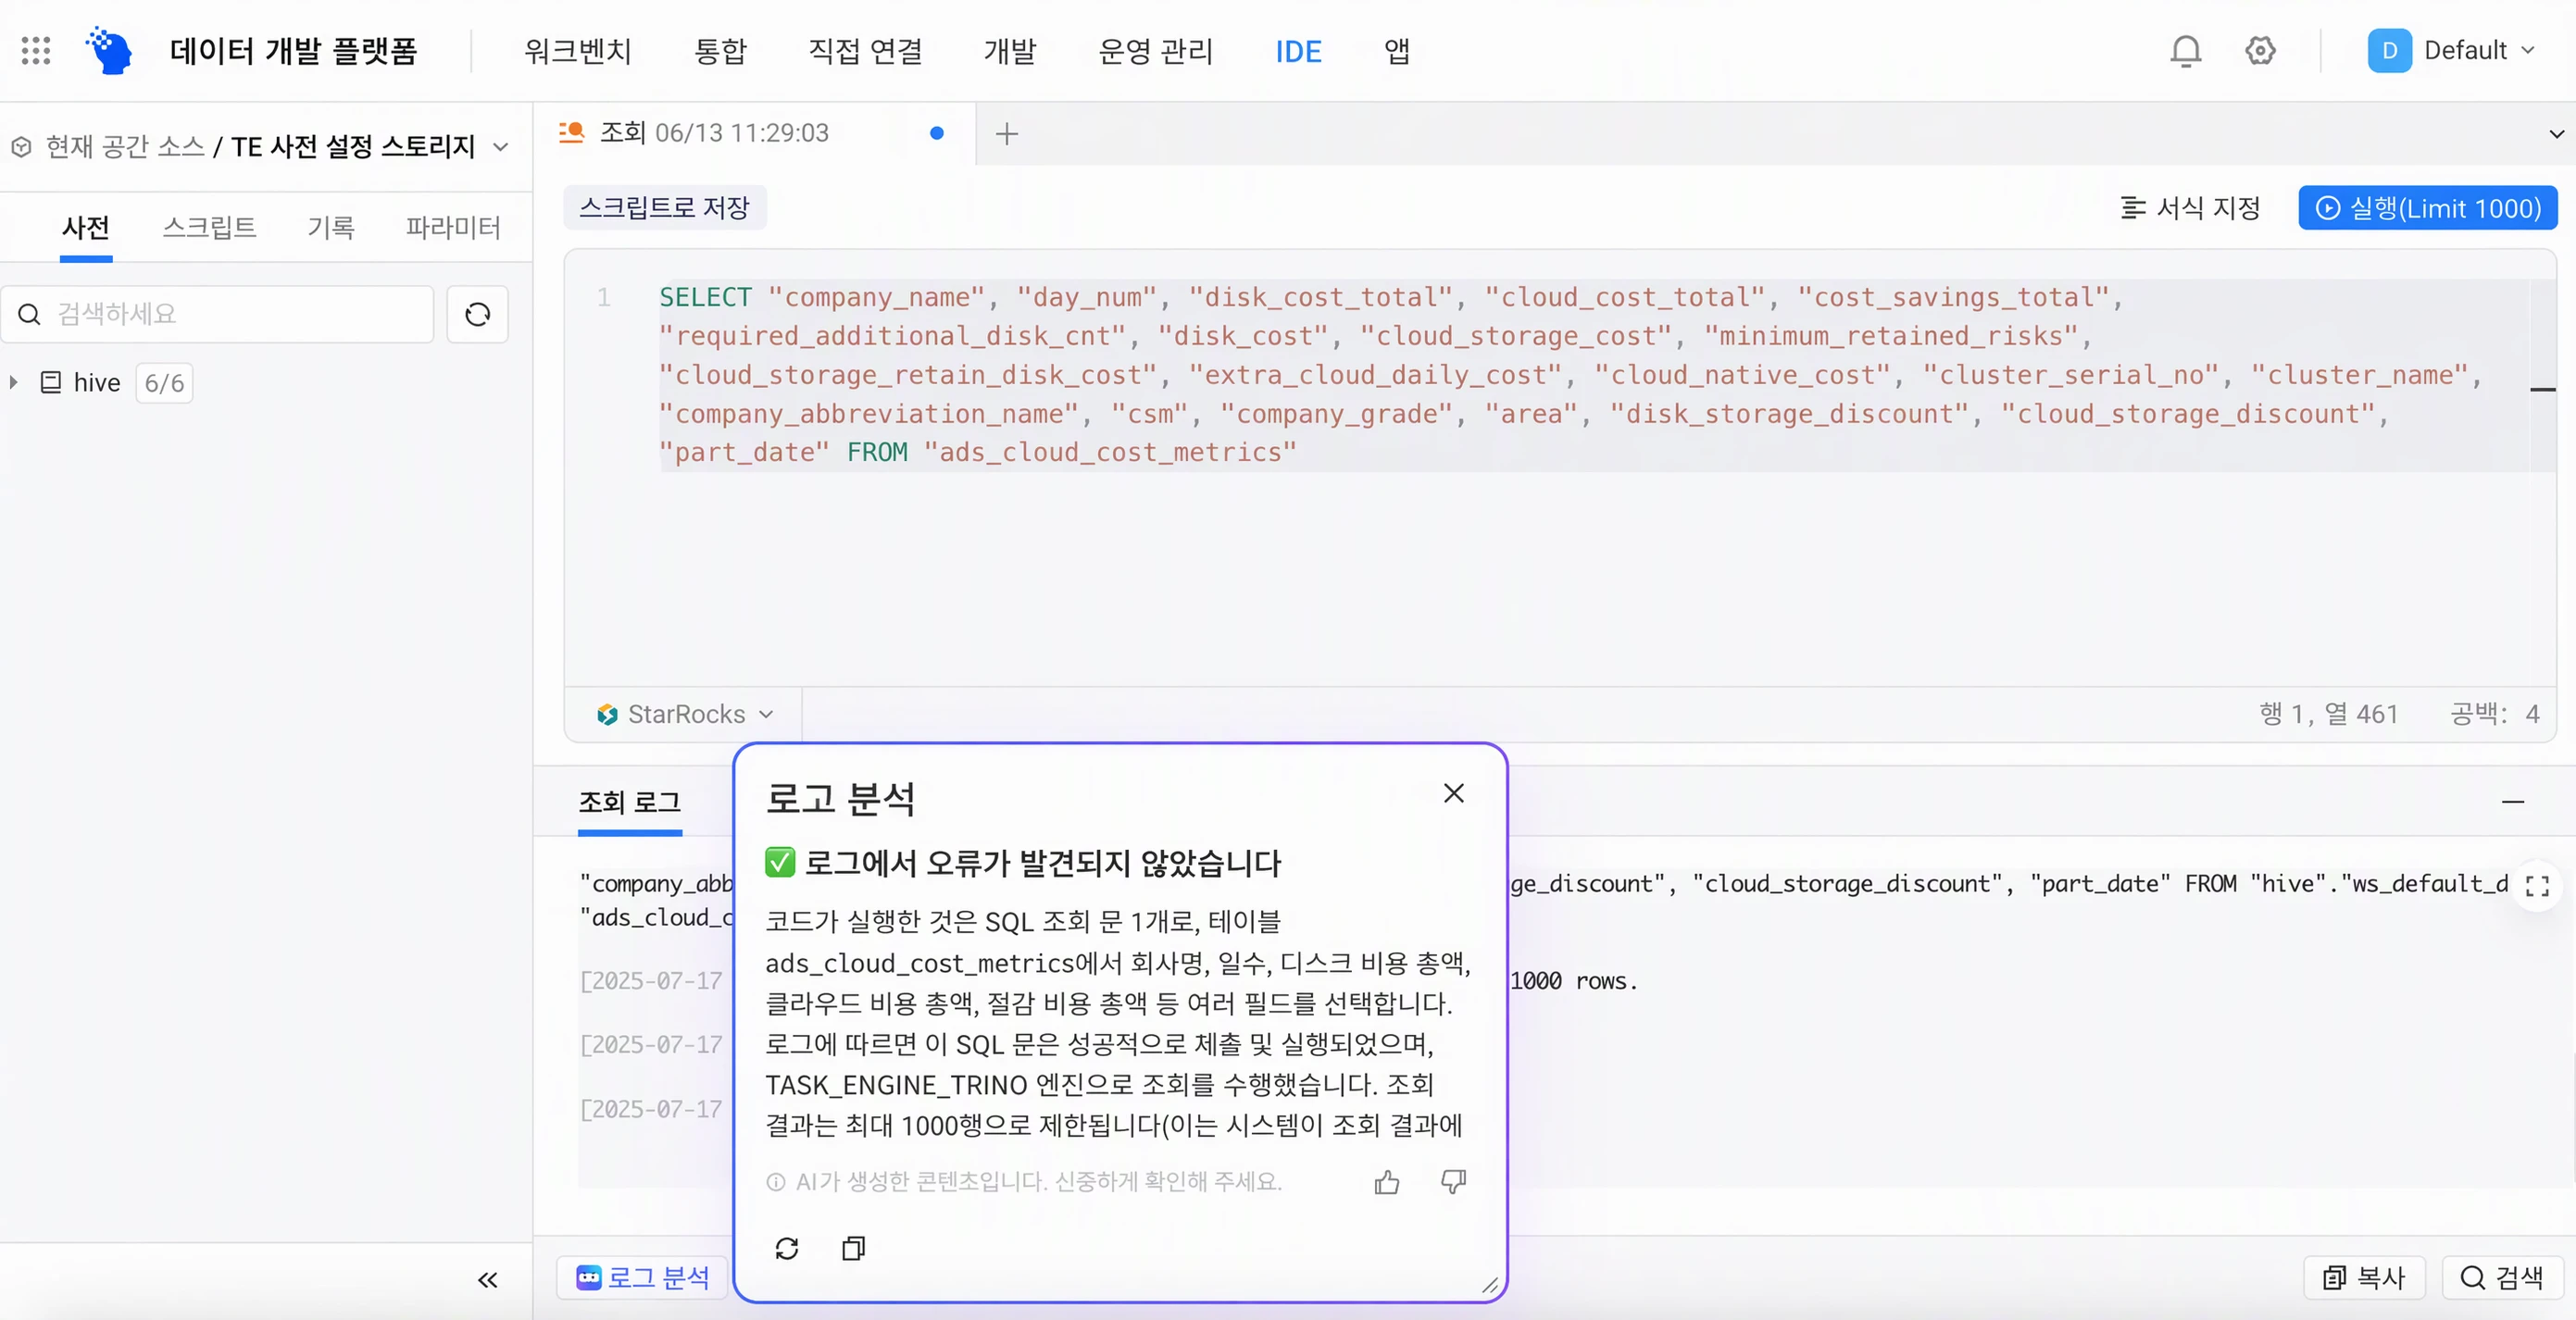Screen dimensions: 2576x1320
Task: Open the 직접 연결 menu
Action: pos(865,50)
